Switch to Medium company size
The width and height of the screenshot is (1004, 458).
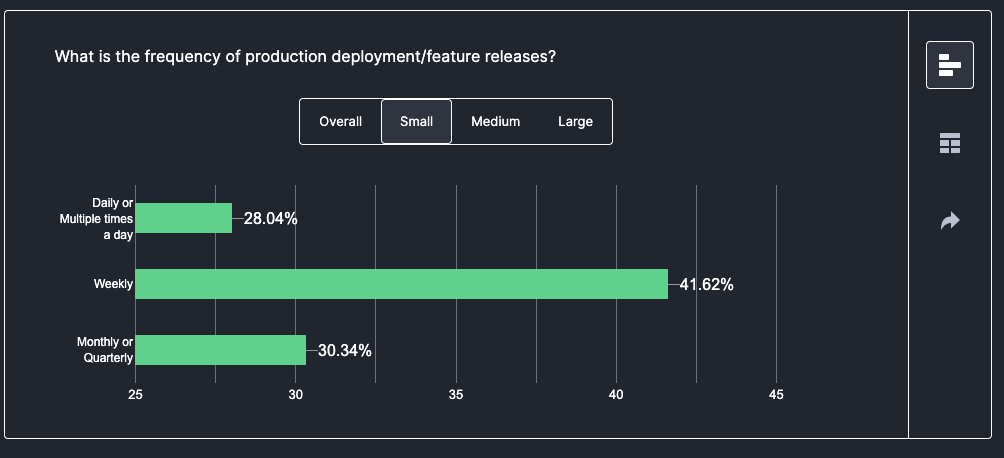point(495,122)
